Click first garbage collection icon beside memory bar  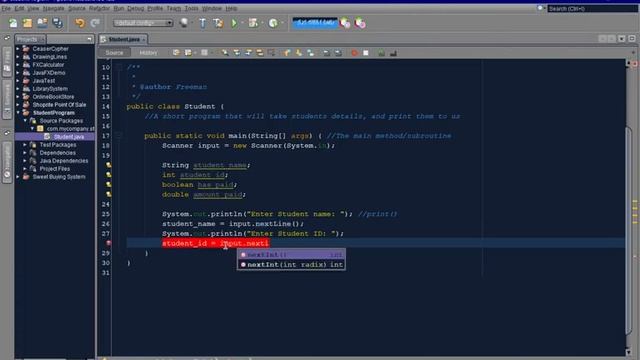[345, 23]
